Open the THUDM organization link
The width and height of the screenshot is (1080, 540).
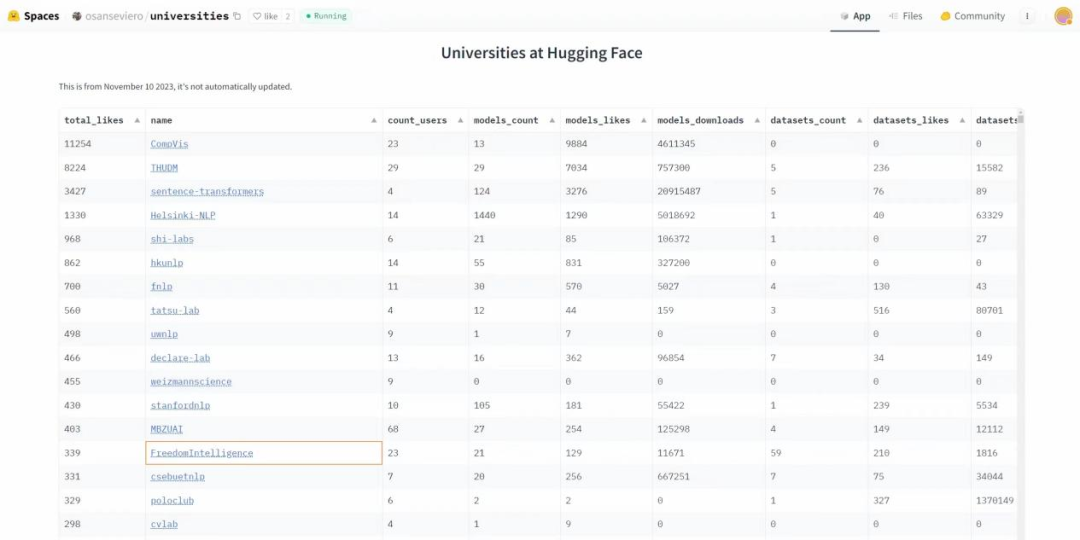pos(164,167)
